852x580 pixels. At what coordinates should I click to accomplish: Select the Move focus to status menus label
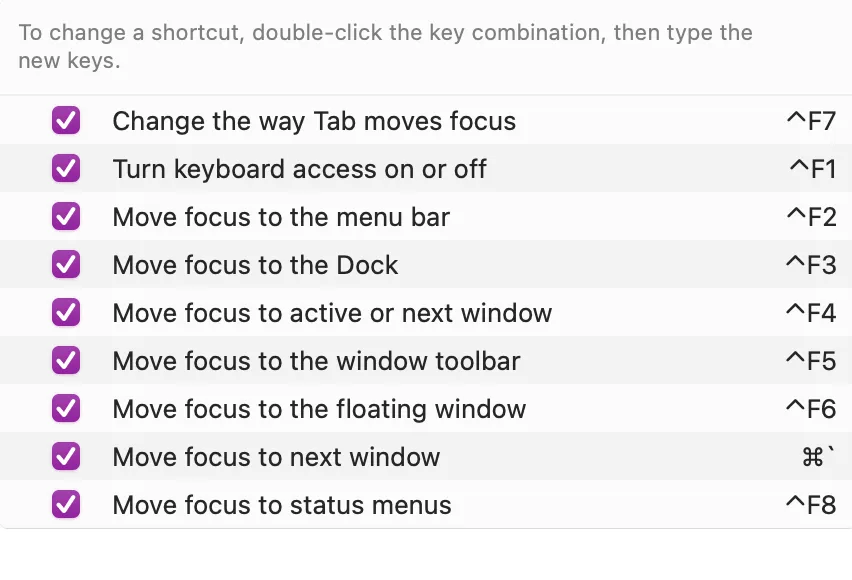point(282,505)
